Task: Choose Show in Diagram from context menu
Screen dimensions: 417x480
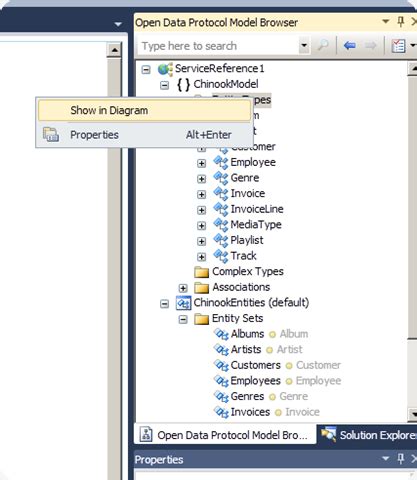Action: tap(144, 110)
